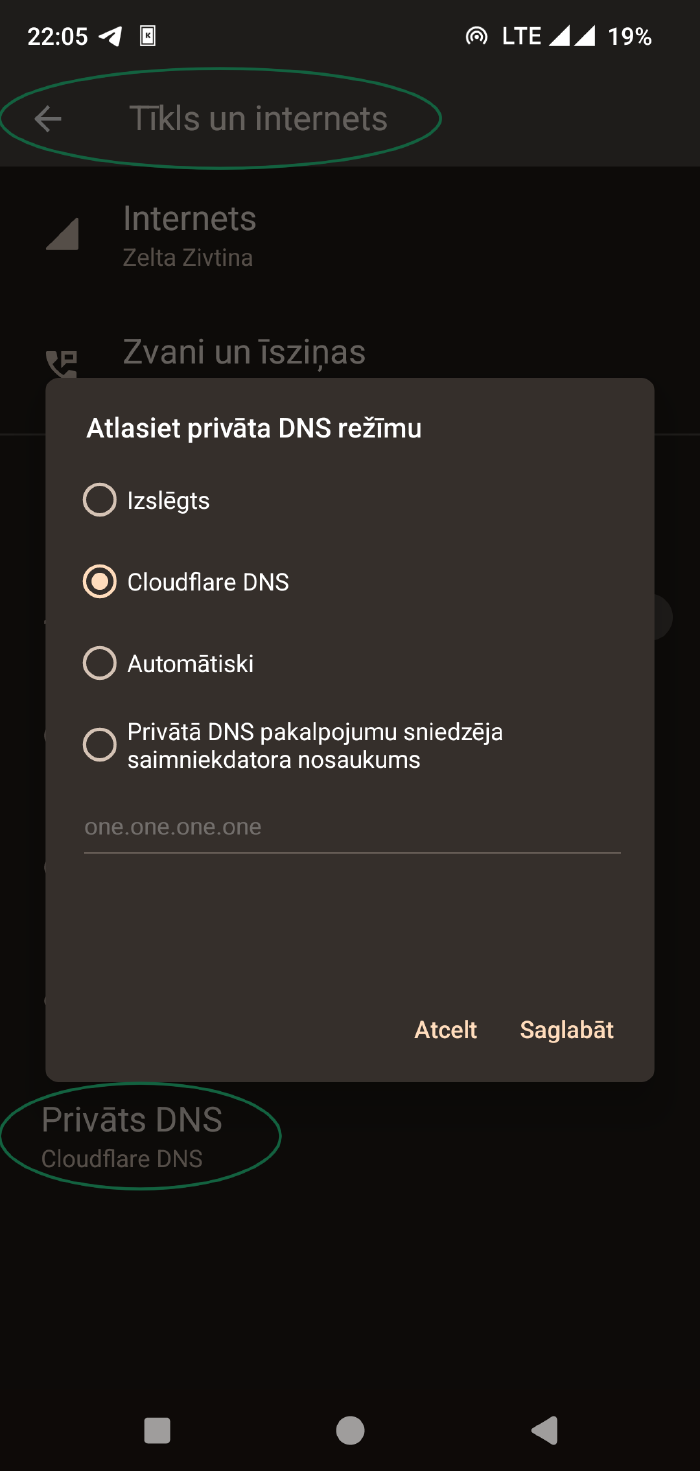The image size is (700, 1471).
Task: Click the one.one.one.one hostname field
Action: point(352,828)
